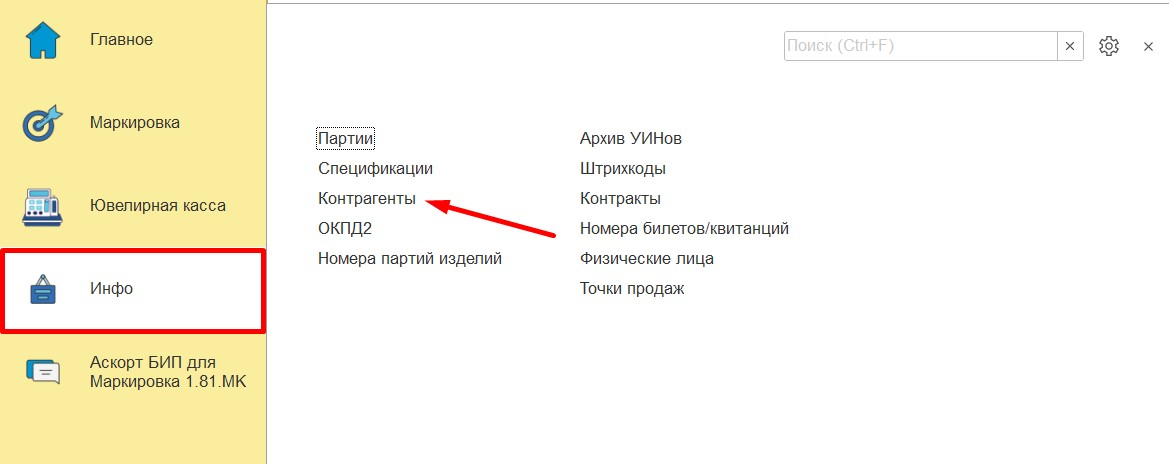Clear the search field with the X button

click(1069, 46)
